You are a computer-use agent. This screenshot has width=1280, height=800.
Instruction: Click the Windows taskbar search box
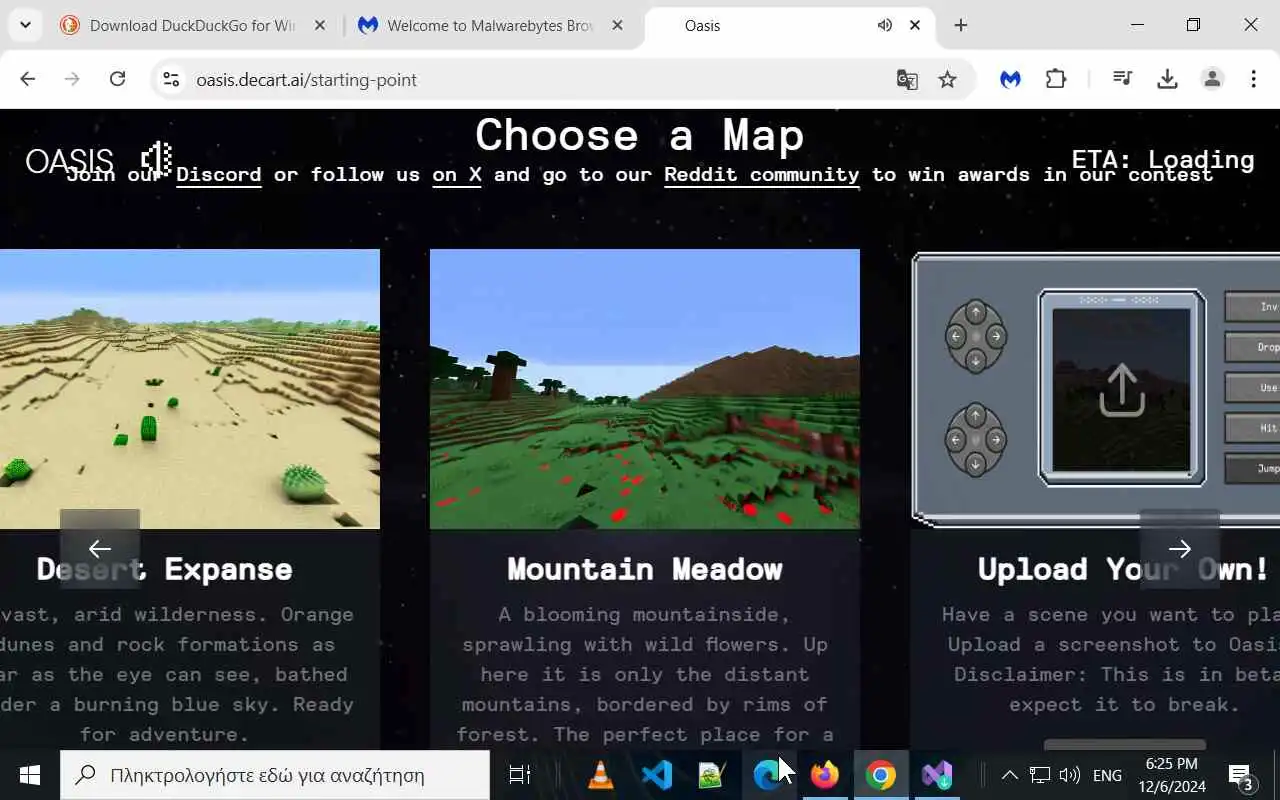pos(275,775)
